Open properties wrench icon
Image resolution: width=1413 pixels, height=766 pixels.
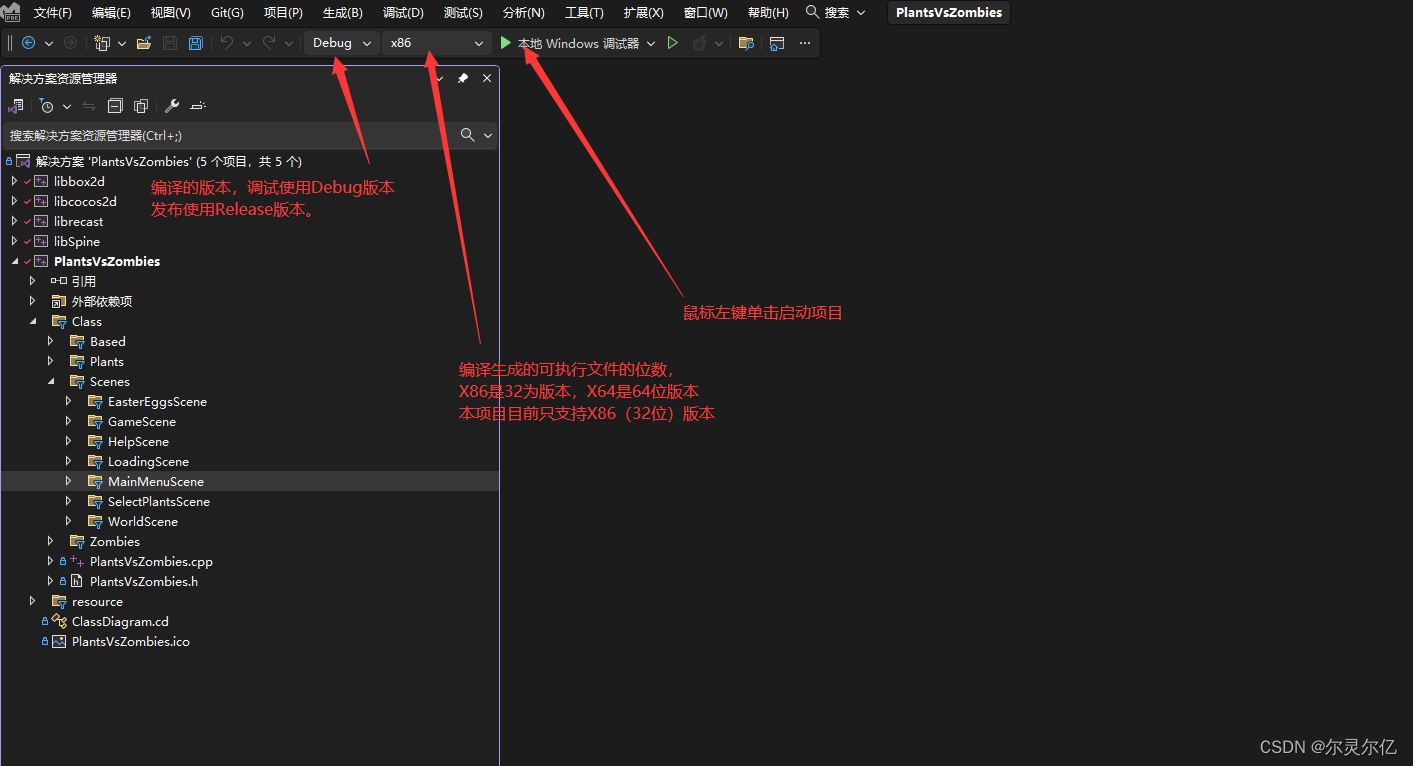tap(172, 106)
